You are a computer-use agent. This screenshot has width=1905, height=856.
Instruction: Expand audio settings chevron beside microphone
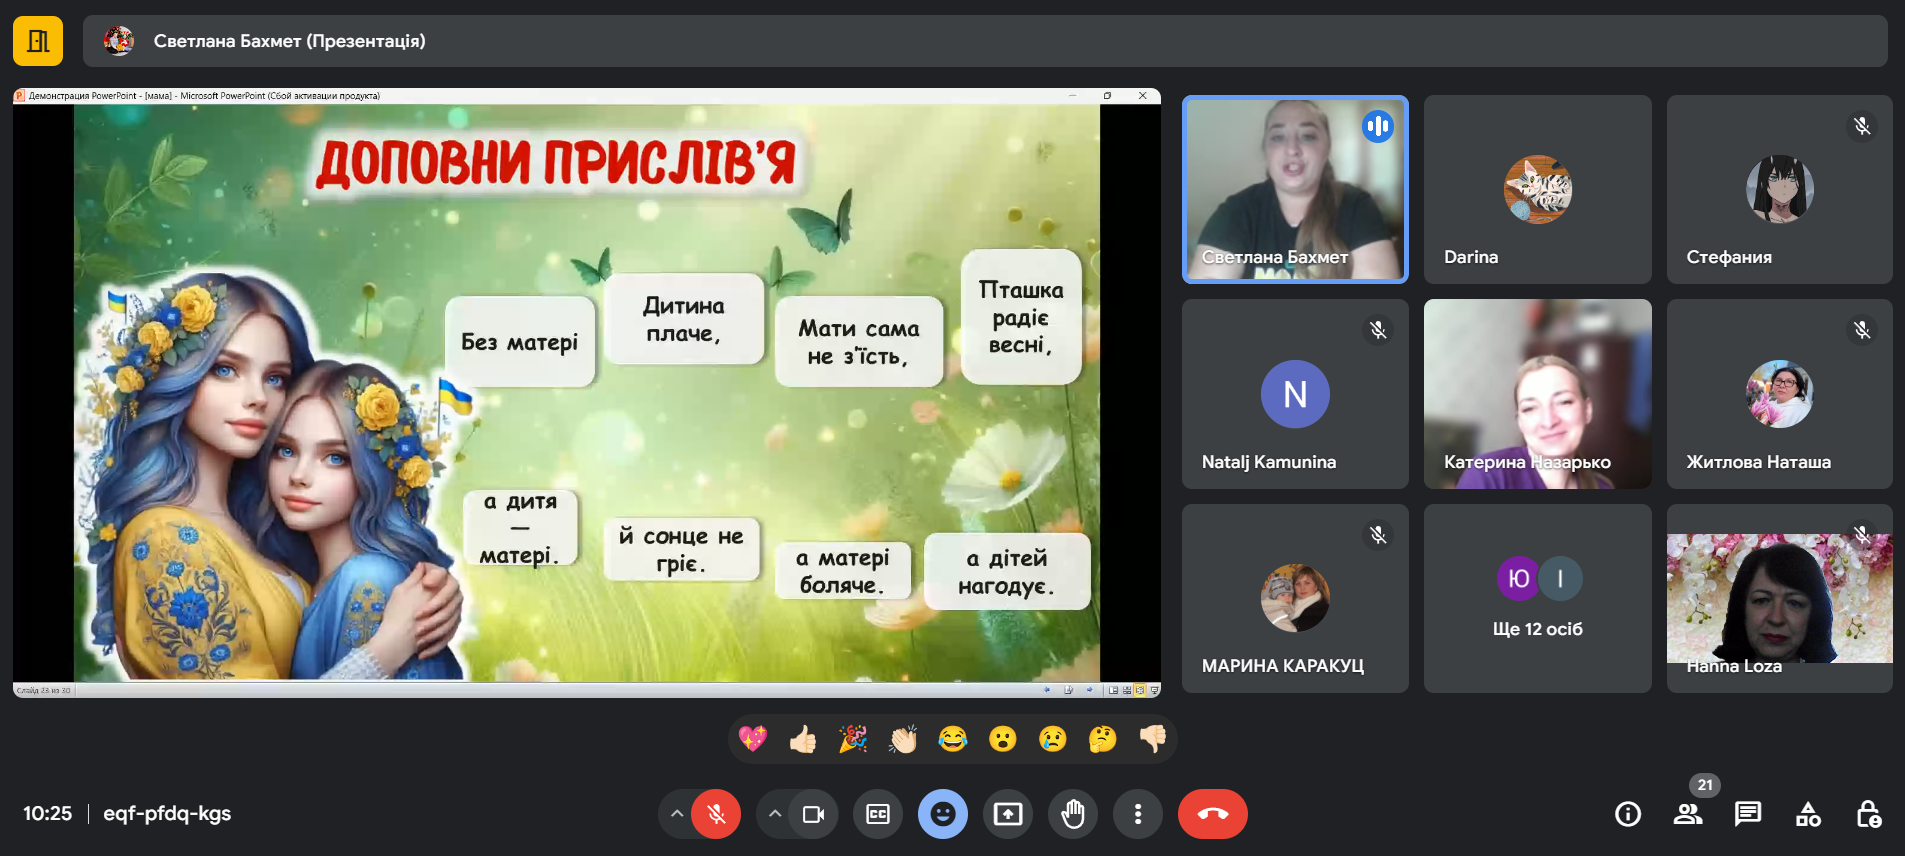click(x=677, y=814)
